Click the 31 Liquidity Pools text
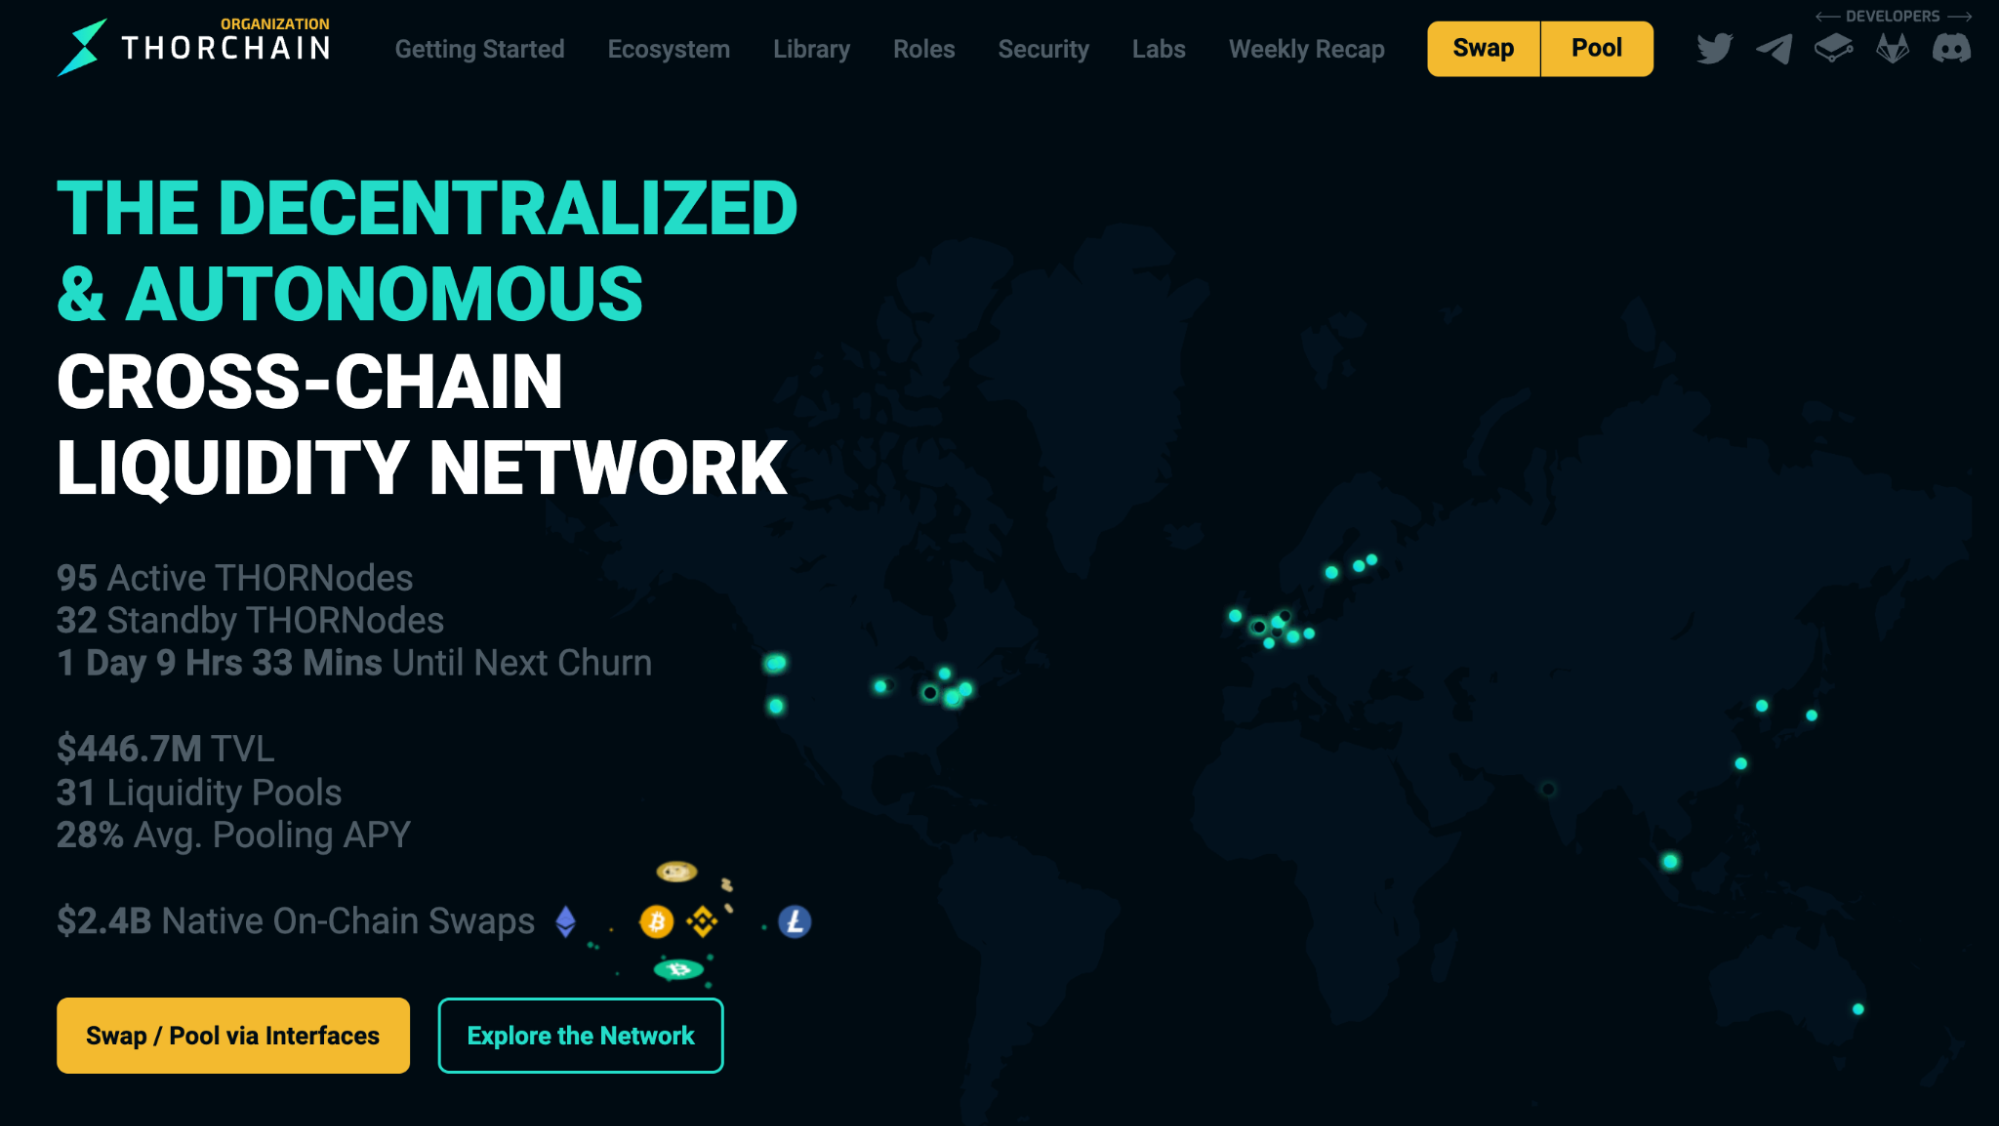 coord(199,792)
